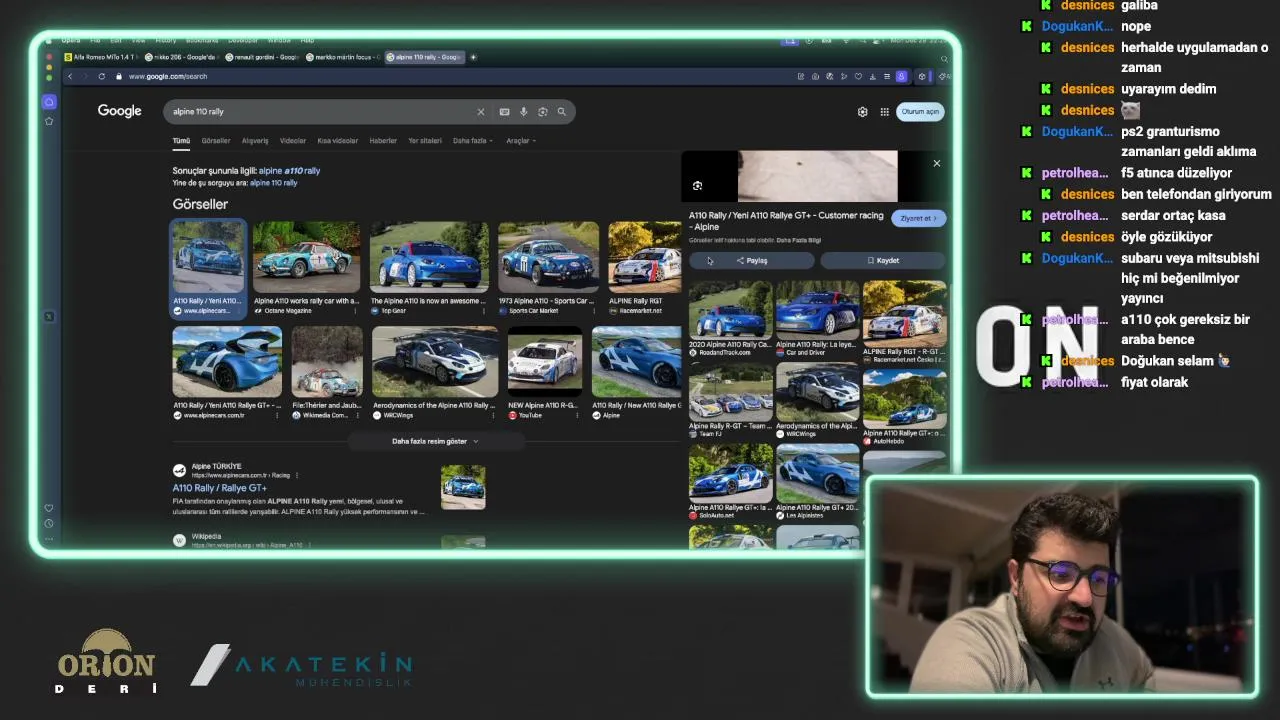Open the Wikimedia Thérier and Jaub thumbnail
The image size is (1280, 720).
point(327,362)
